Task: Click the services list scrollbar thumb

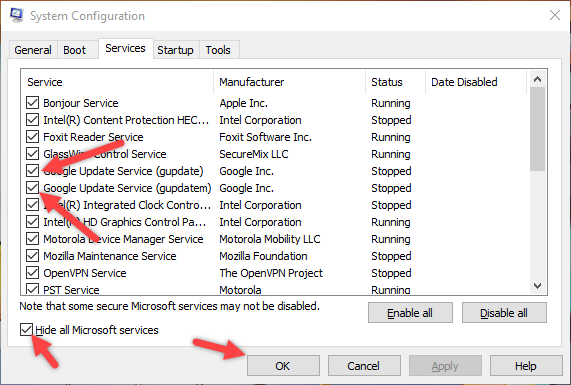Action: click(537, 129)
